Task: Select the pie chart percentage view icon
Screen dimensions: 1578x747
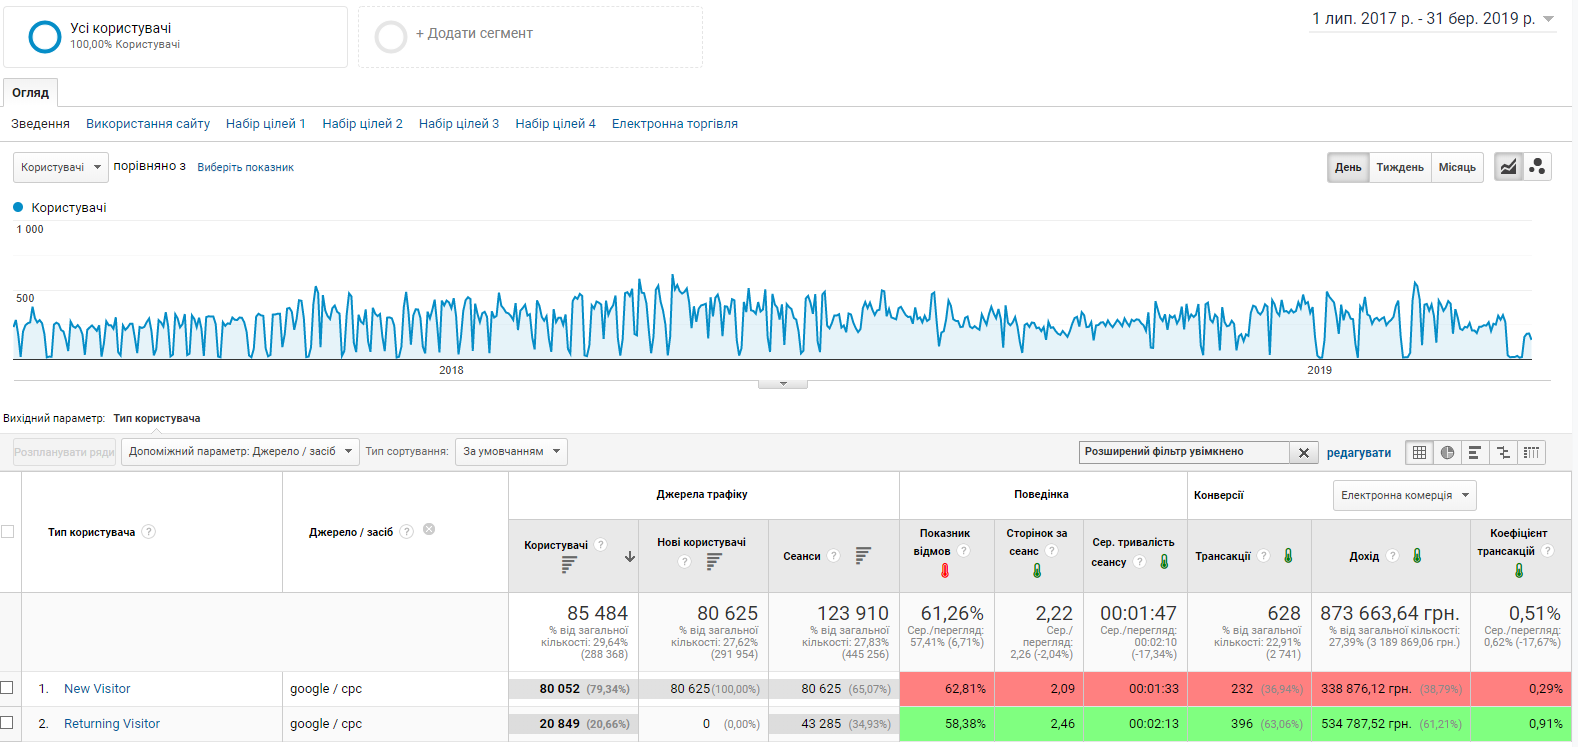Action: coord(1447,453)
